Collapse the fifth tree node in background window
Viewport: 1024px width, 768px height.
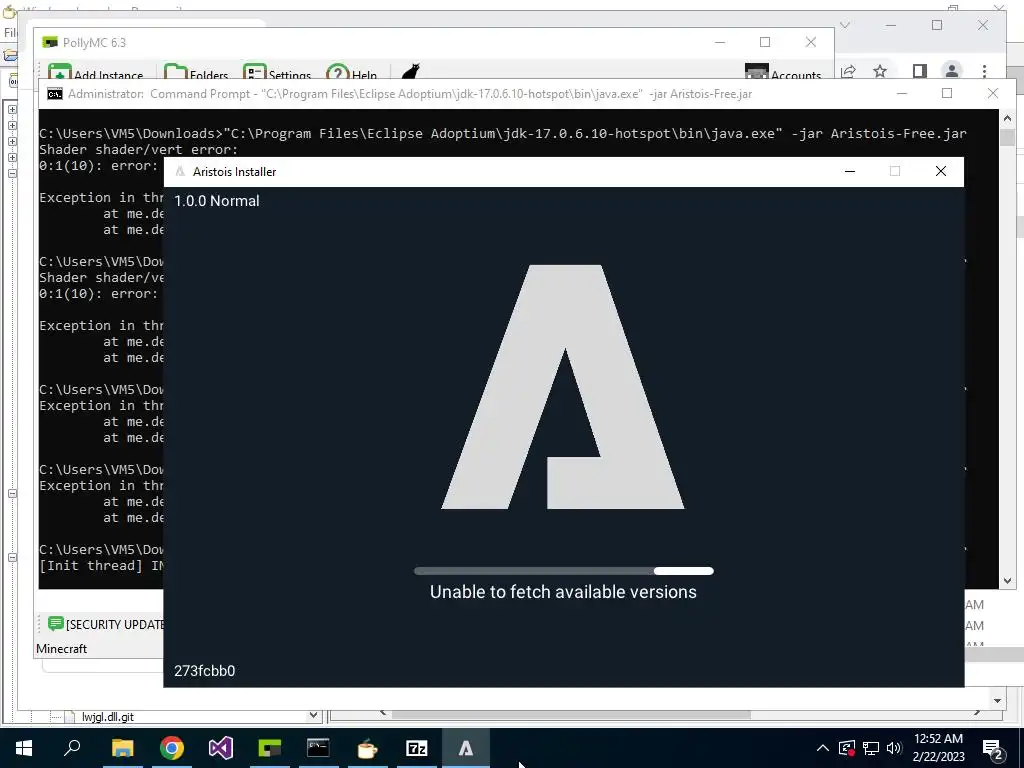coord(12,173)
